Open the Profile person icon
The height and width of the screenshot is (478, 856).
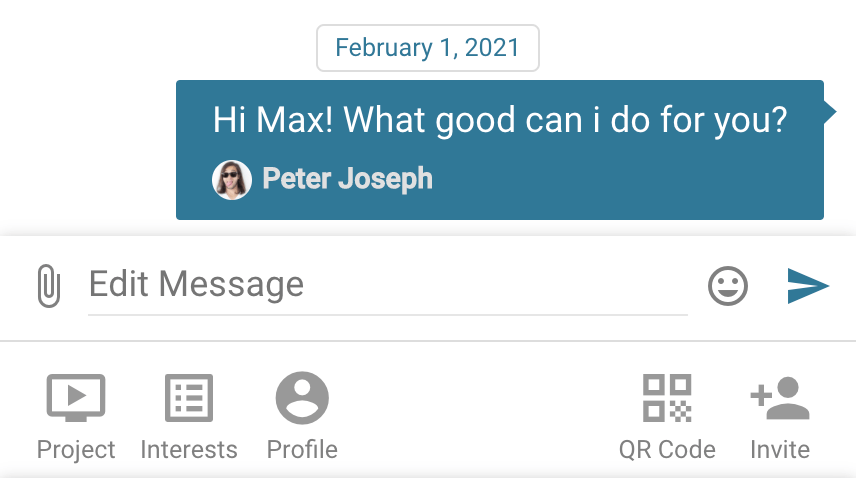302,398
